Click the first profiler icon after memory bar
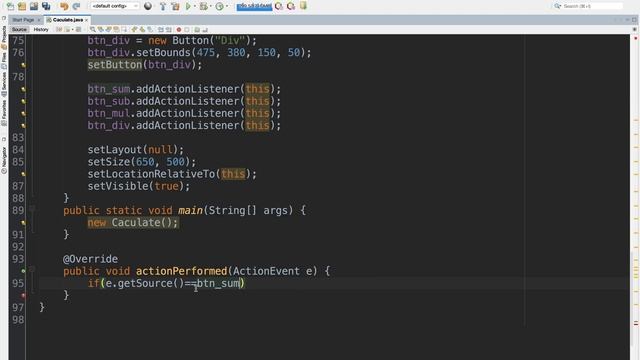Screen dimensions: 640x360 [x=279, y=6]
